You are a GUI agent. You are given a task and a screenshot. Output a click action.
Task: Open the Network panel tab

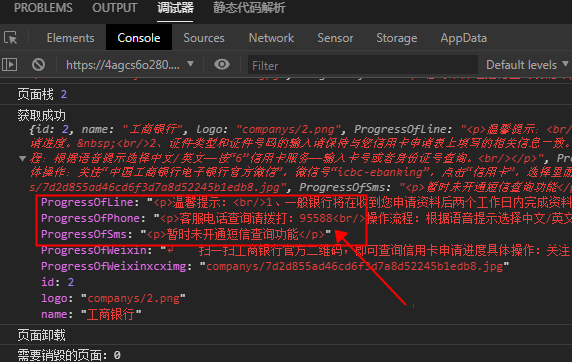pos(271,38)
